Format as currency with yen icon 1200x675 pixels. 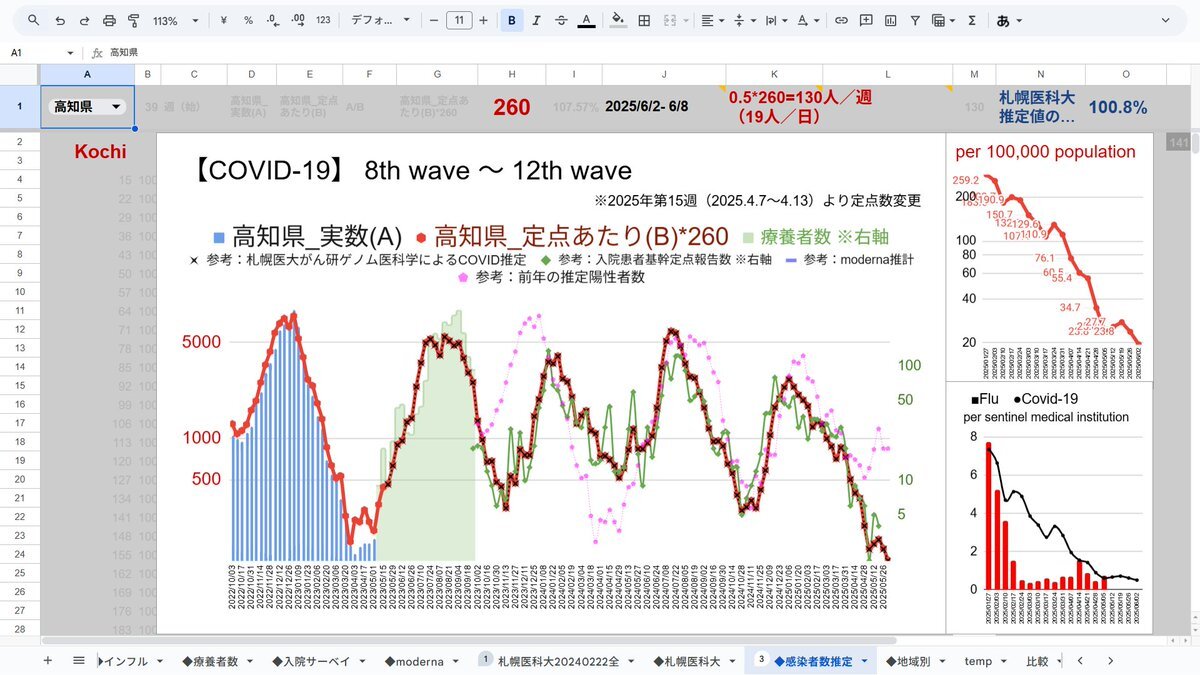point(223,20)
